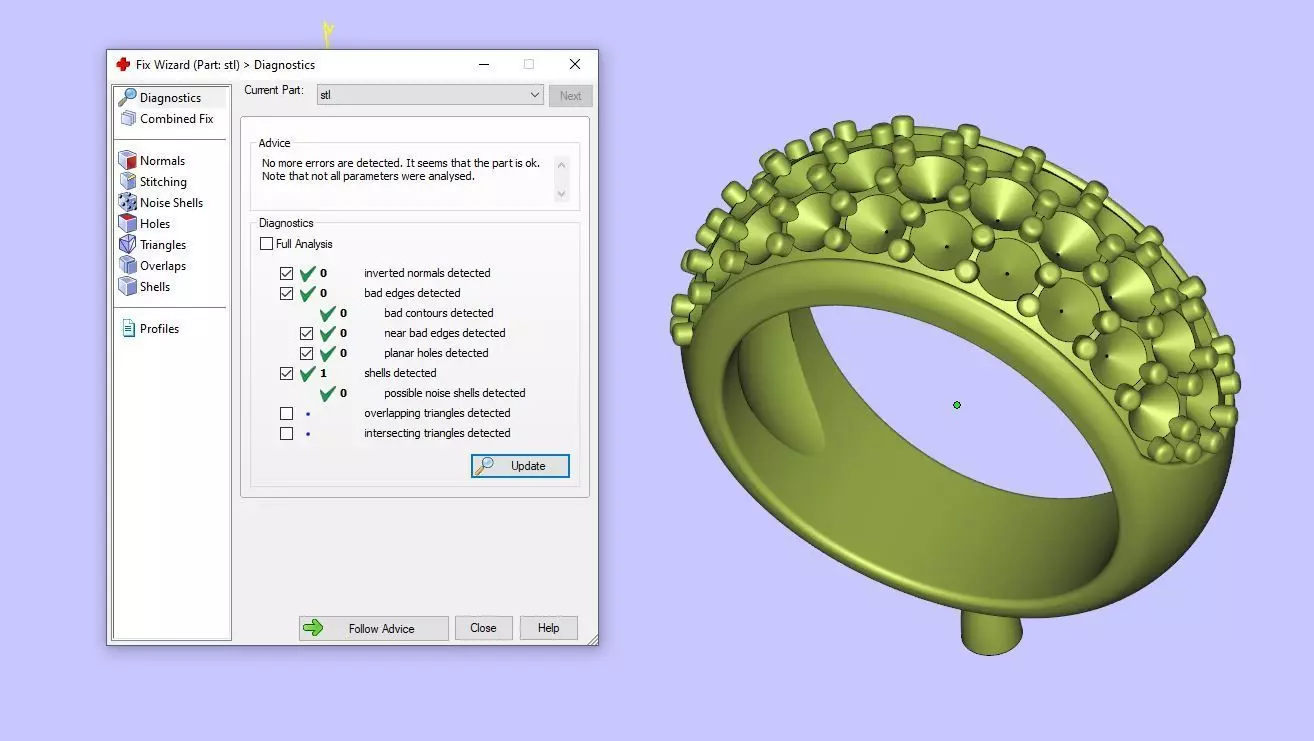
Task: Open the Noise Shells icon
Action: pos(127,202)
